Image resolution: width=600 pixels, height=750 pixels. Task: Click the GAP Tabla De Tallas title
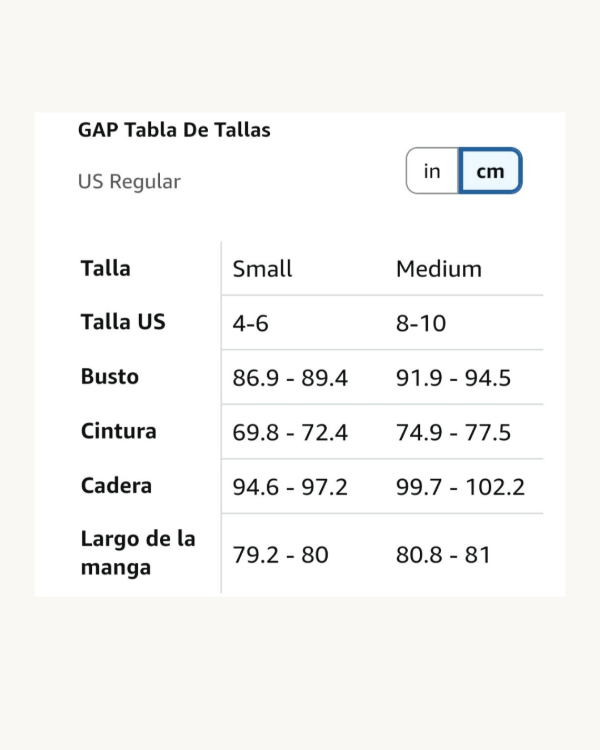click(174, 130)
